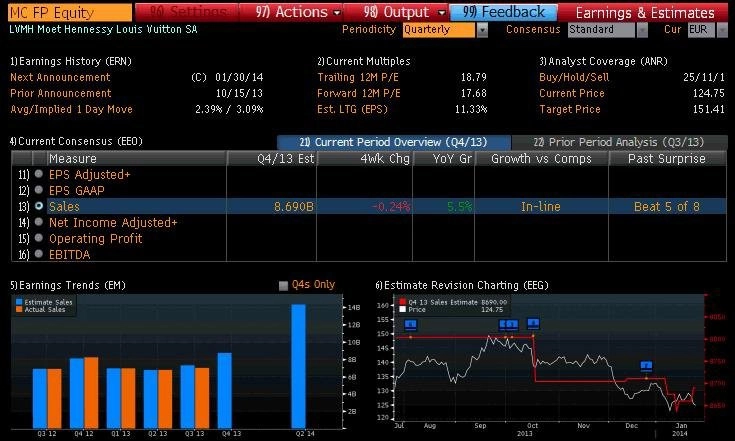Select the Sales radio button

39,206
